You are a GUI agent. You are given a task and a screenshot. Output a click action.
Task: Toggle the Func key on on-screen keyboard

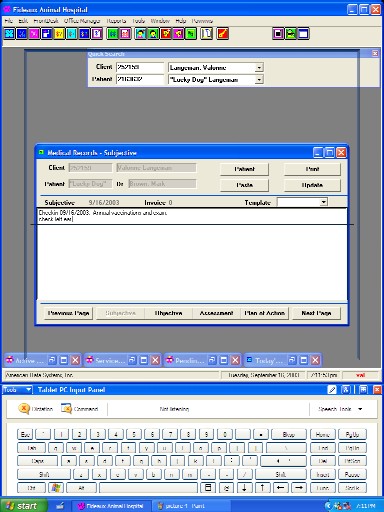click(323, 488)
